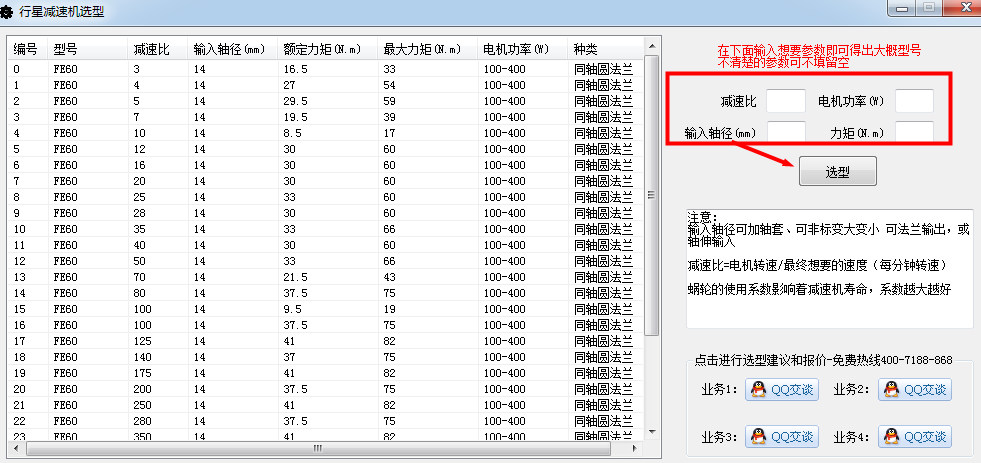The height and width of the screenshot is (463, 981).
Task: Select row 1 with ratio 4
Action: pyautogui.click(x=325, y=85)
